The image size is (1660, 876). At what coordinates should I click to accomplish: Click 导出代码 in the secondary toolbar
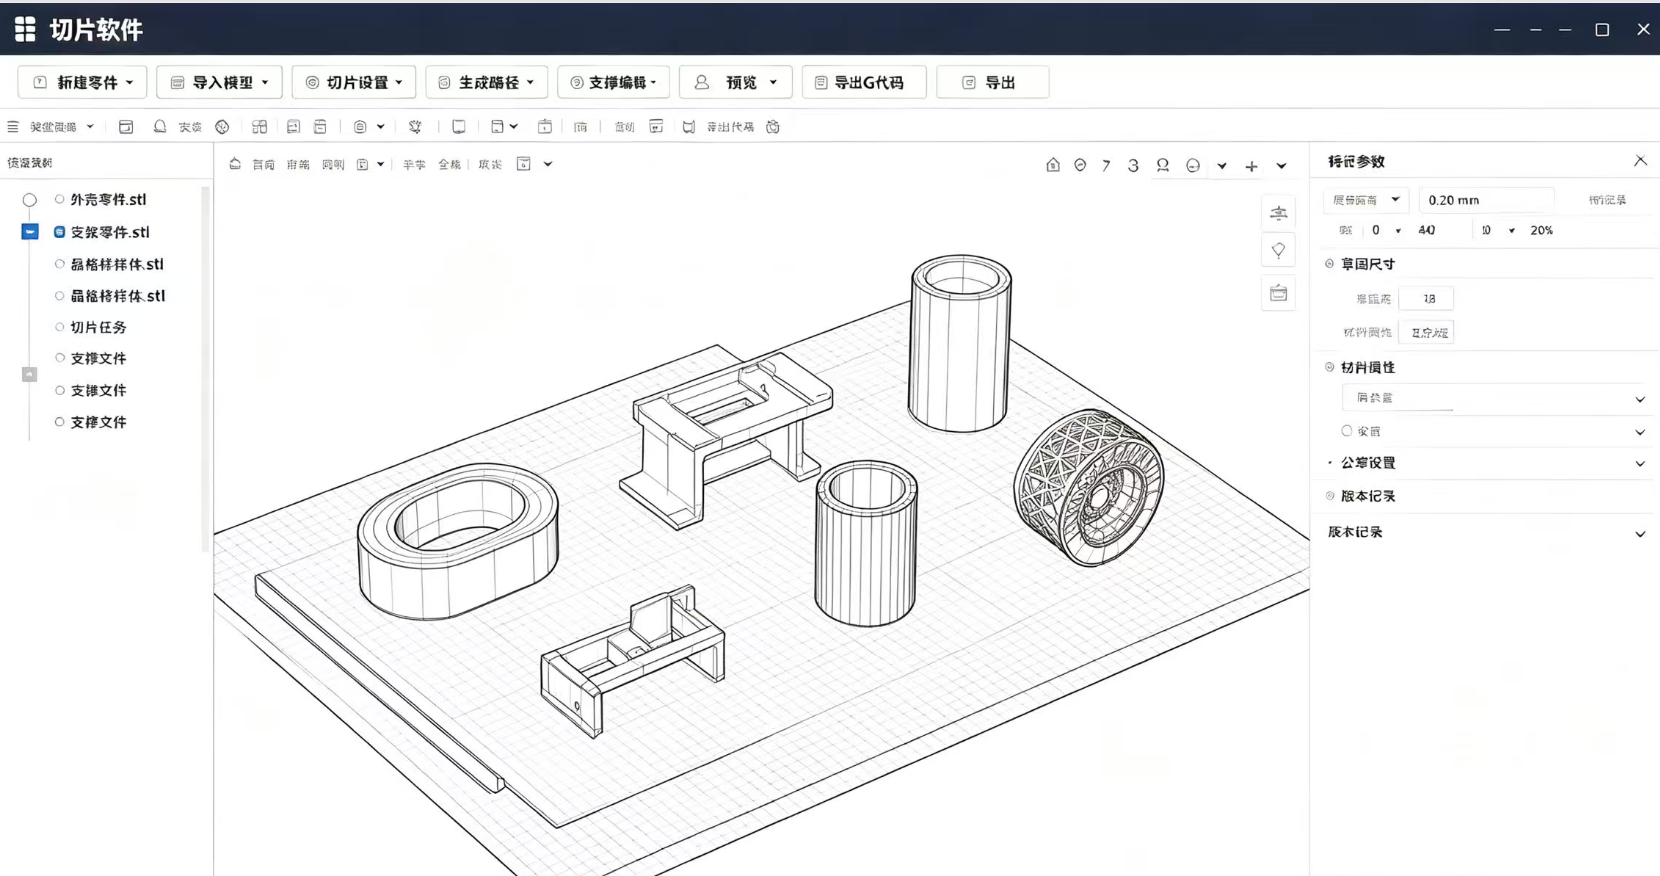click(730, 127)
